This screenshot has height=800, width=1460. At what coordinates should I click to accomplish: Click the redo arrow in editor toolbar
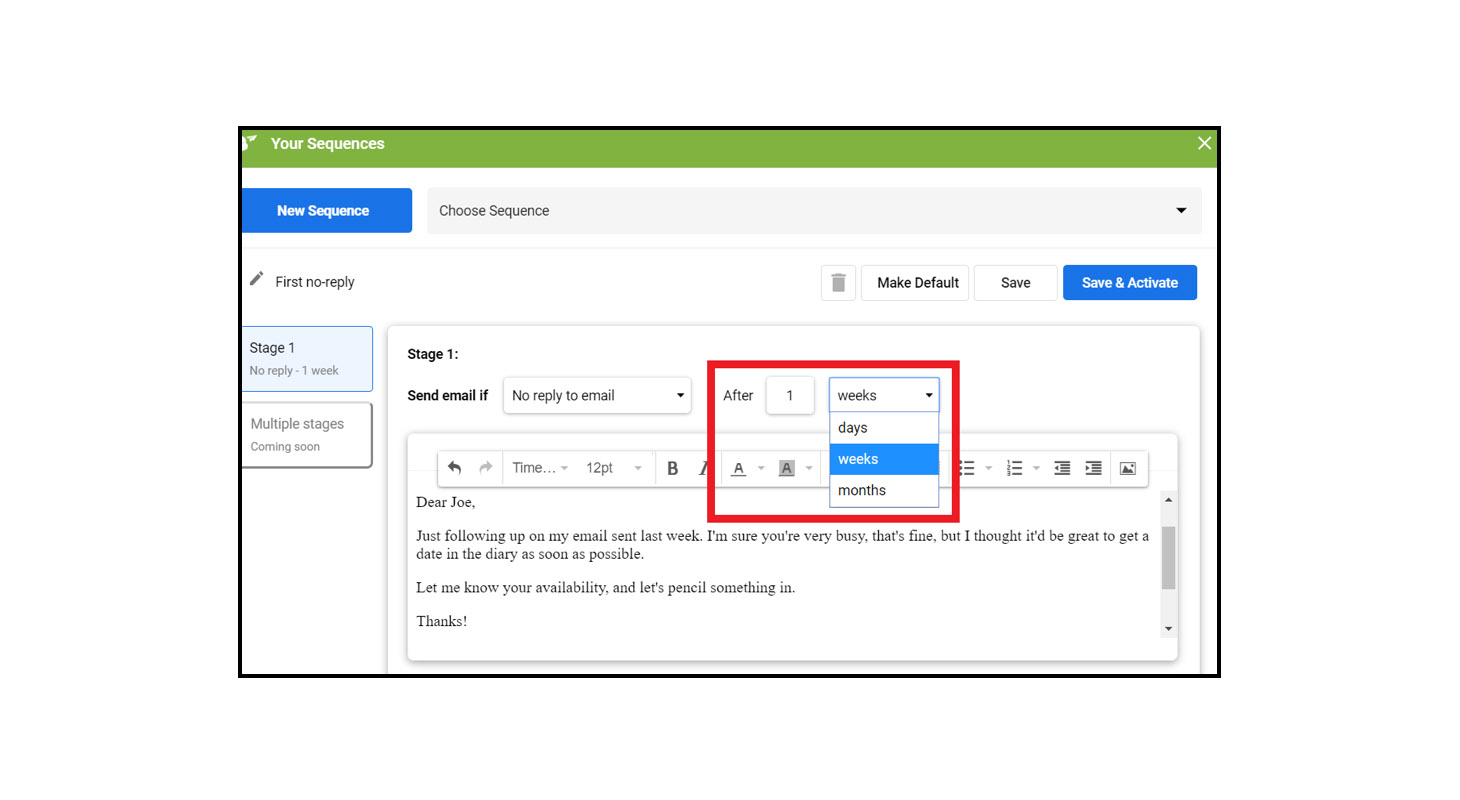coord(486,468)
